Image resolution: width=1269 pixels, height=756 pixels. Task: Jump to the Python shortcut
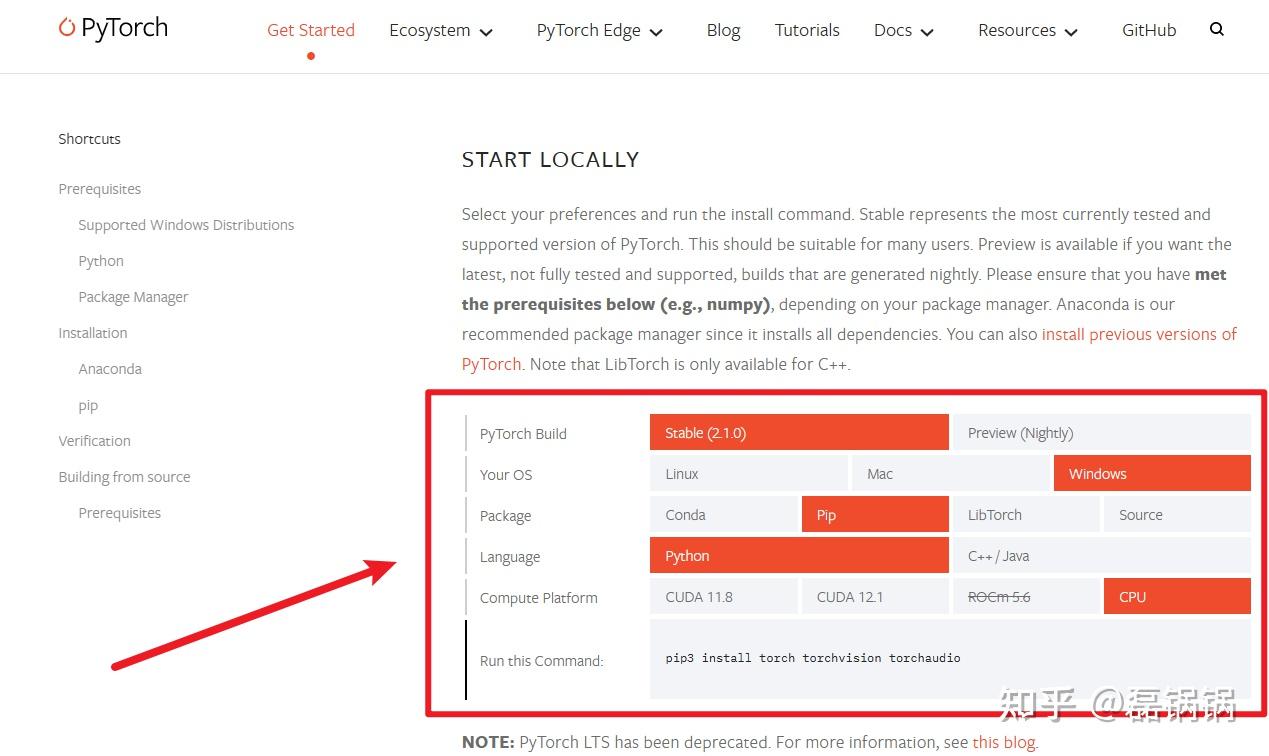coord(101,261)
